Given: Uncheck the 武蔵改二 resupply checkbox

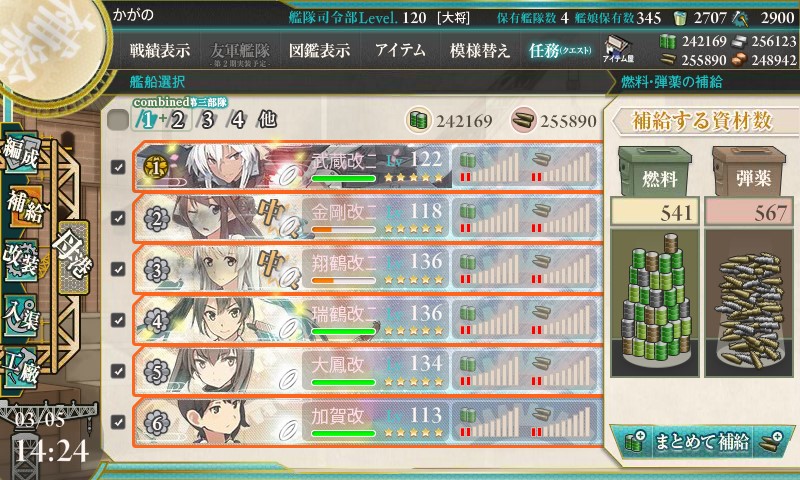Looking at the screenshot, I should (118, 167).
